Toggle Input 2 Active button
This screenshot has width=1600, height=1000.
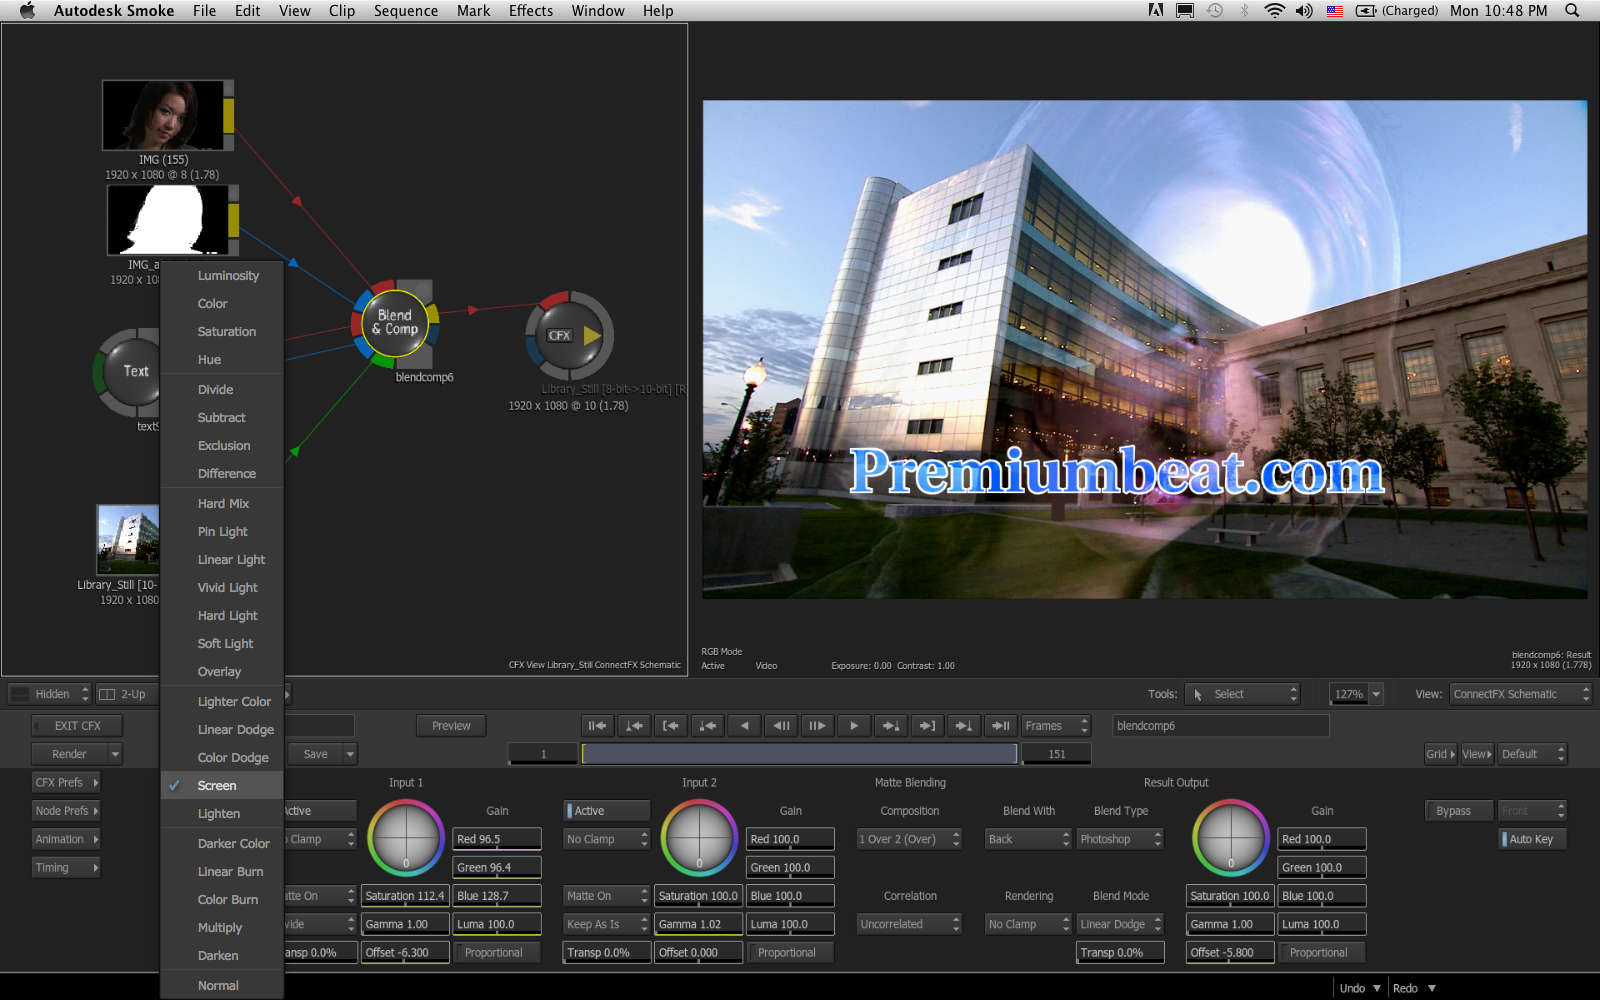point(607,811)
